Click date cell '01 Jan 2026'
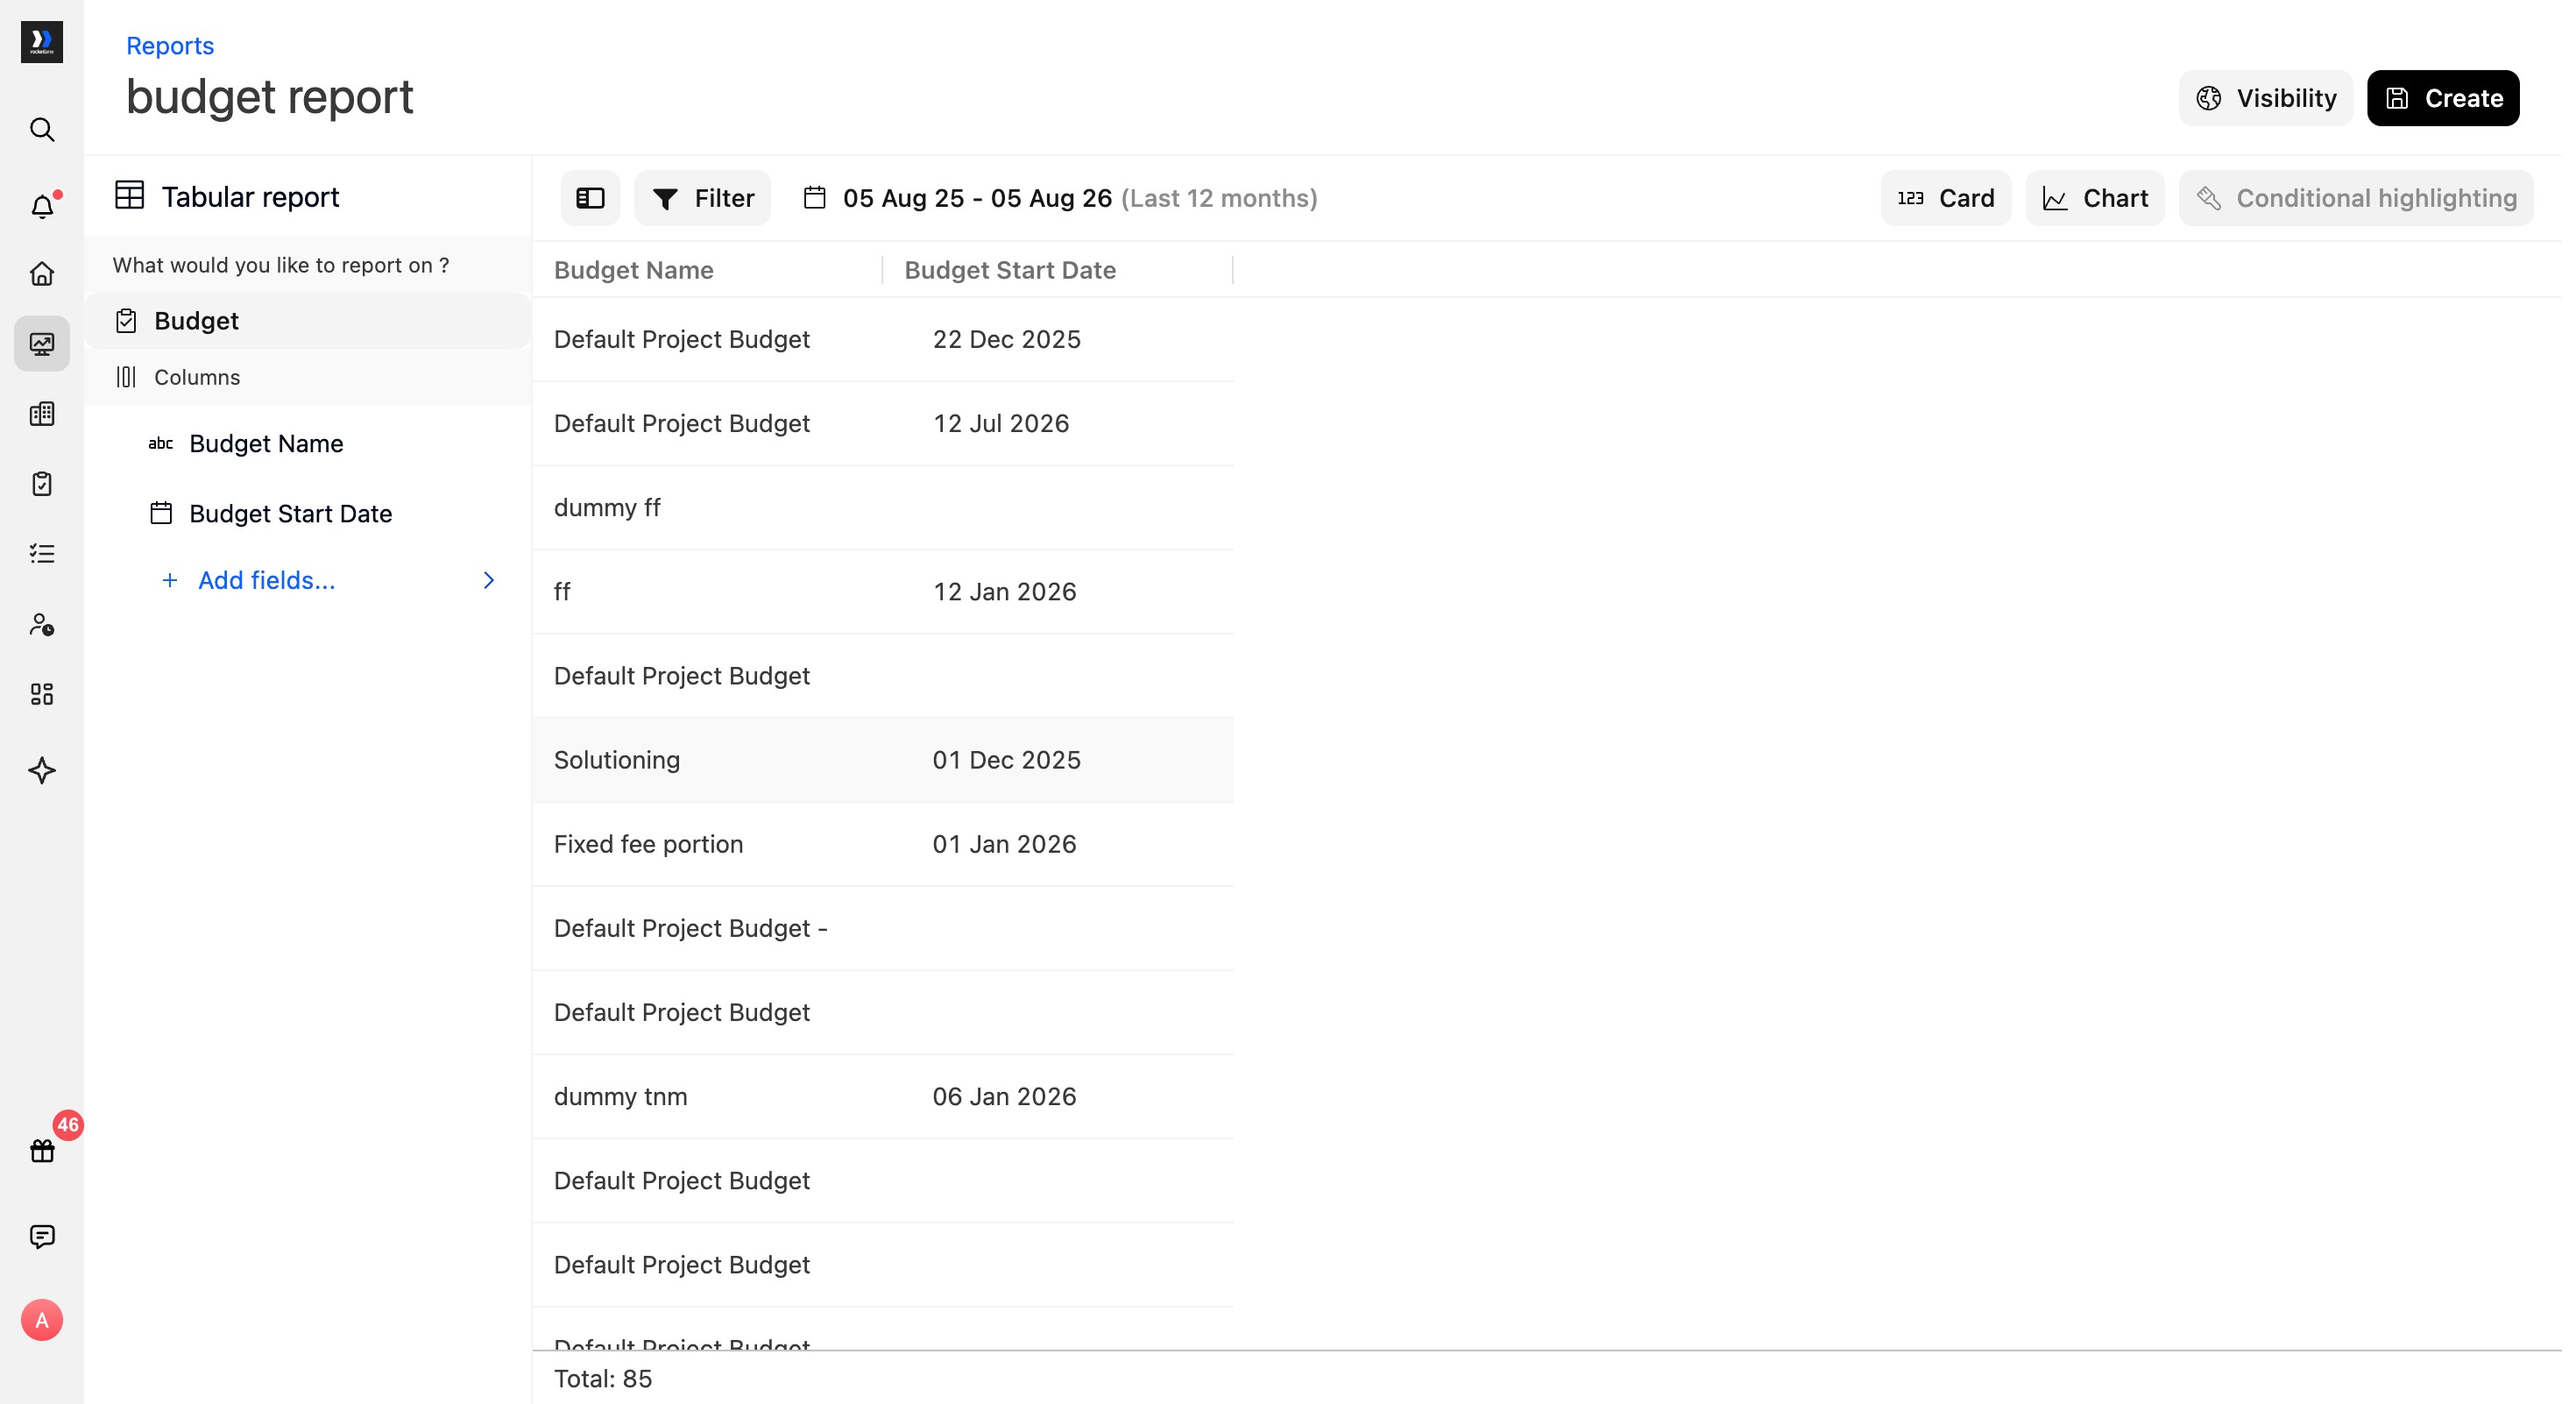Image resolution: width=2576 pixels, height=1404 pixels. pyautogui.click(x=1005, y=844)
